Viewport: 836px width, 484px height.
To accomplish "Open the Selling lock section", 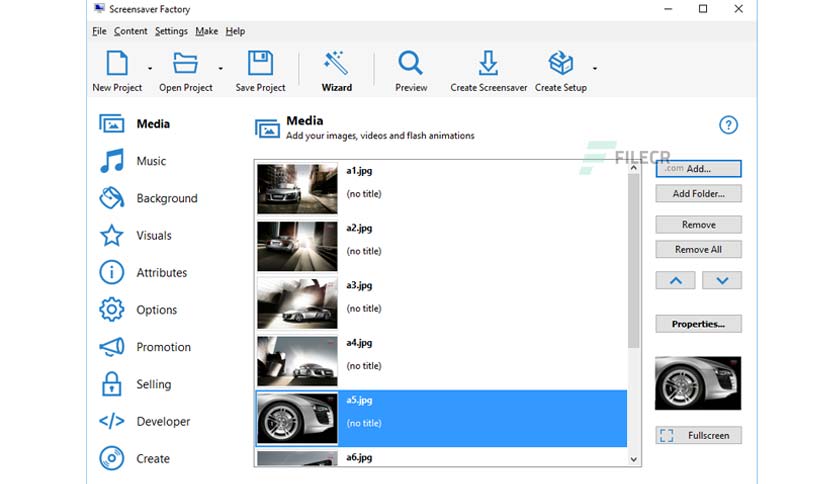I will click(135, 384).
